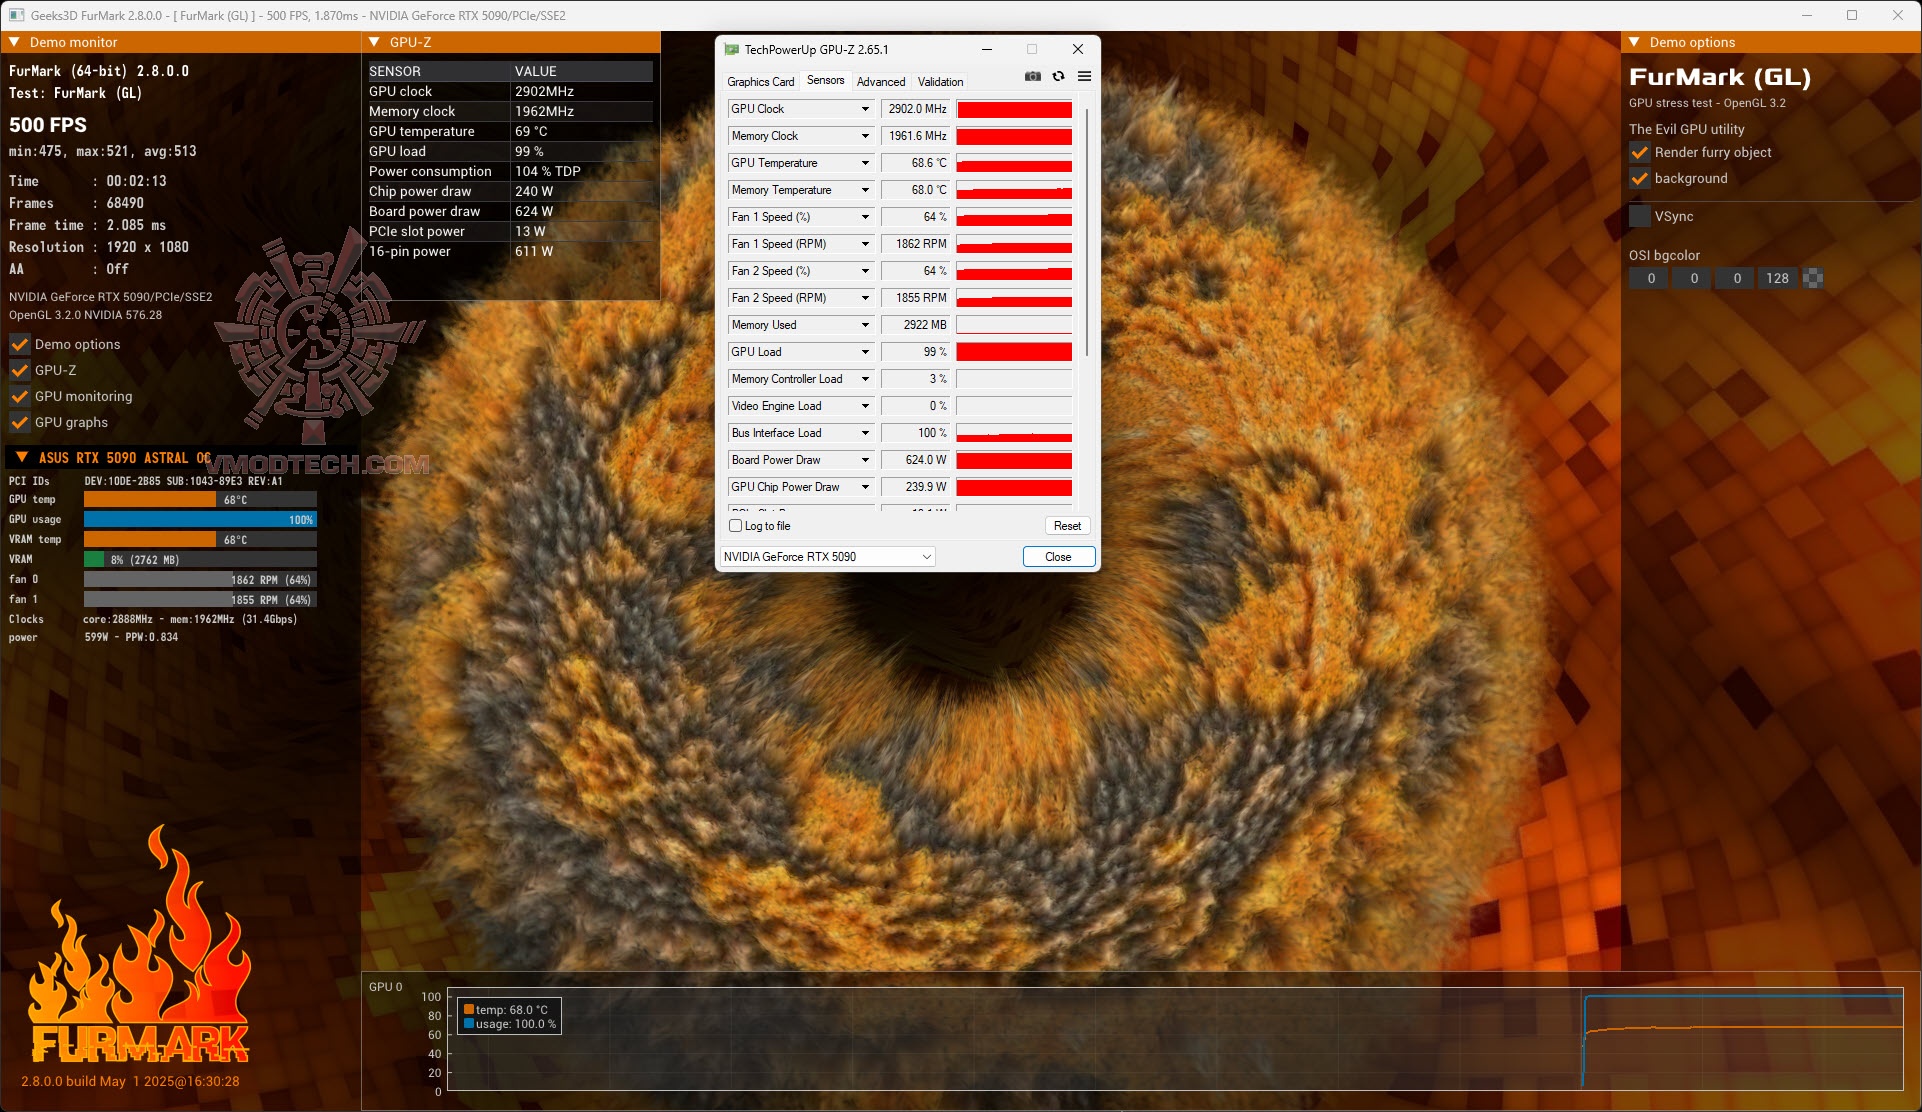Click the GPU-Z screenshot camera icon
Viewport: 1922px width, 1112px height.
pos(1033,76)
